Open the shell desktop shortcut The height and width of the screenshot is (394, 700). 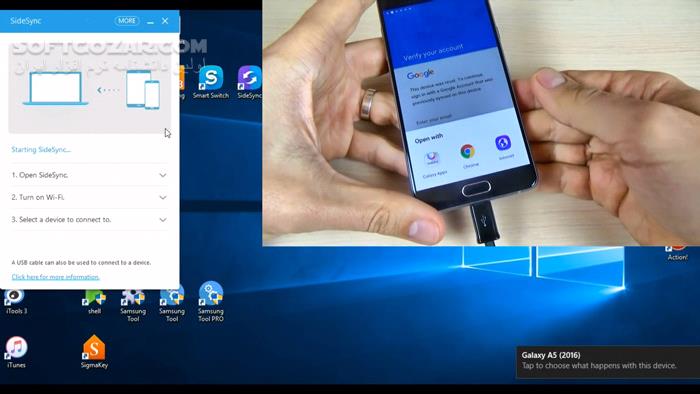[94, 302]
